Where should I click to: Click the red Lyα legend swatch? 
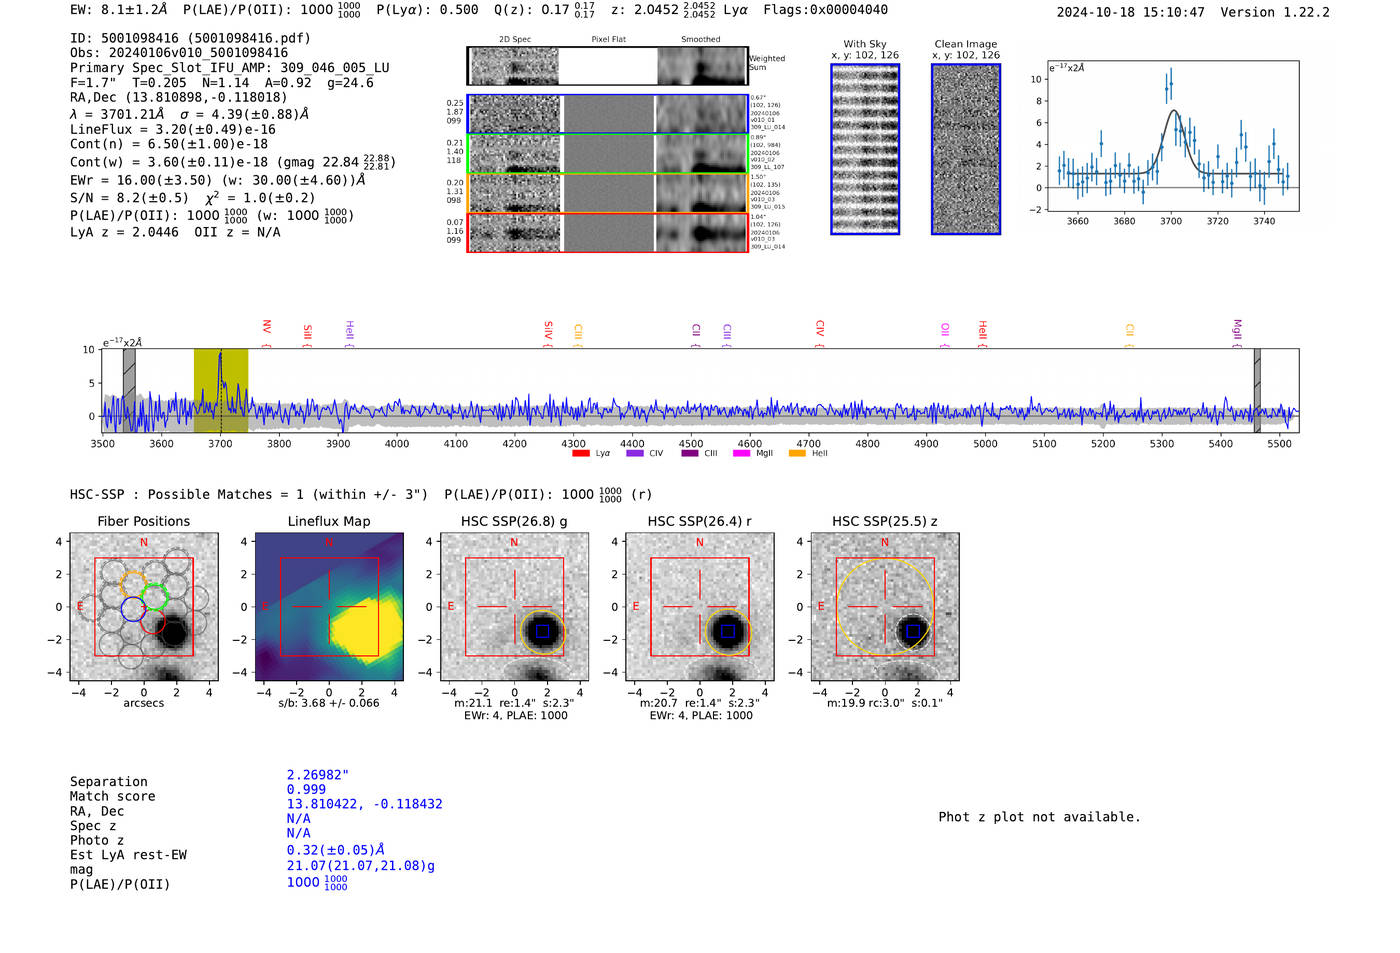click(580, 453)
